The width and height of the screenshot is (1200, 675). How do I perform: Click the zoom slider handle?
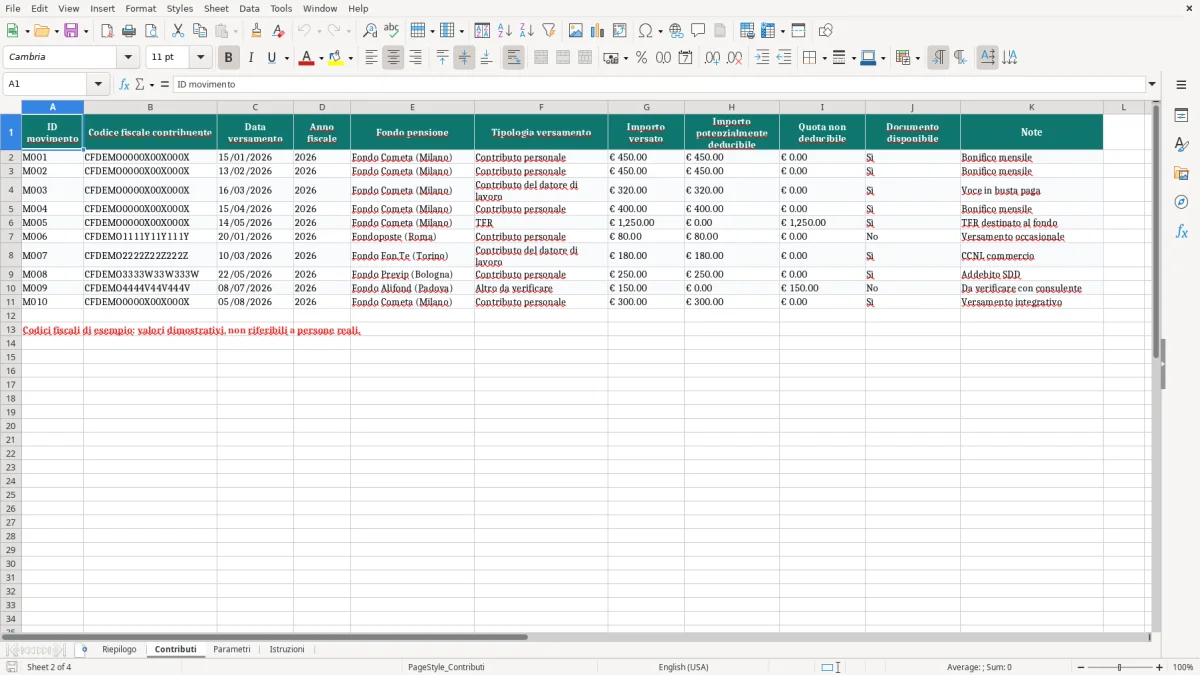coord(1120,667)
